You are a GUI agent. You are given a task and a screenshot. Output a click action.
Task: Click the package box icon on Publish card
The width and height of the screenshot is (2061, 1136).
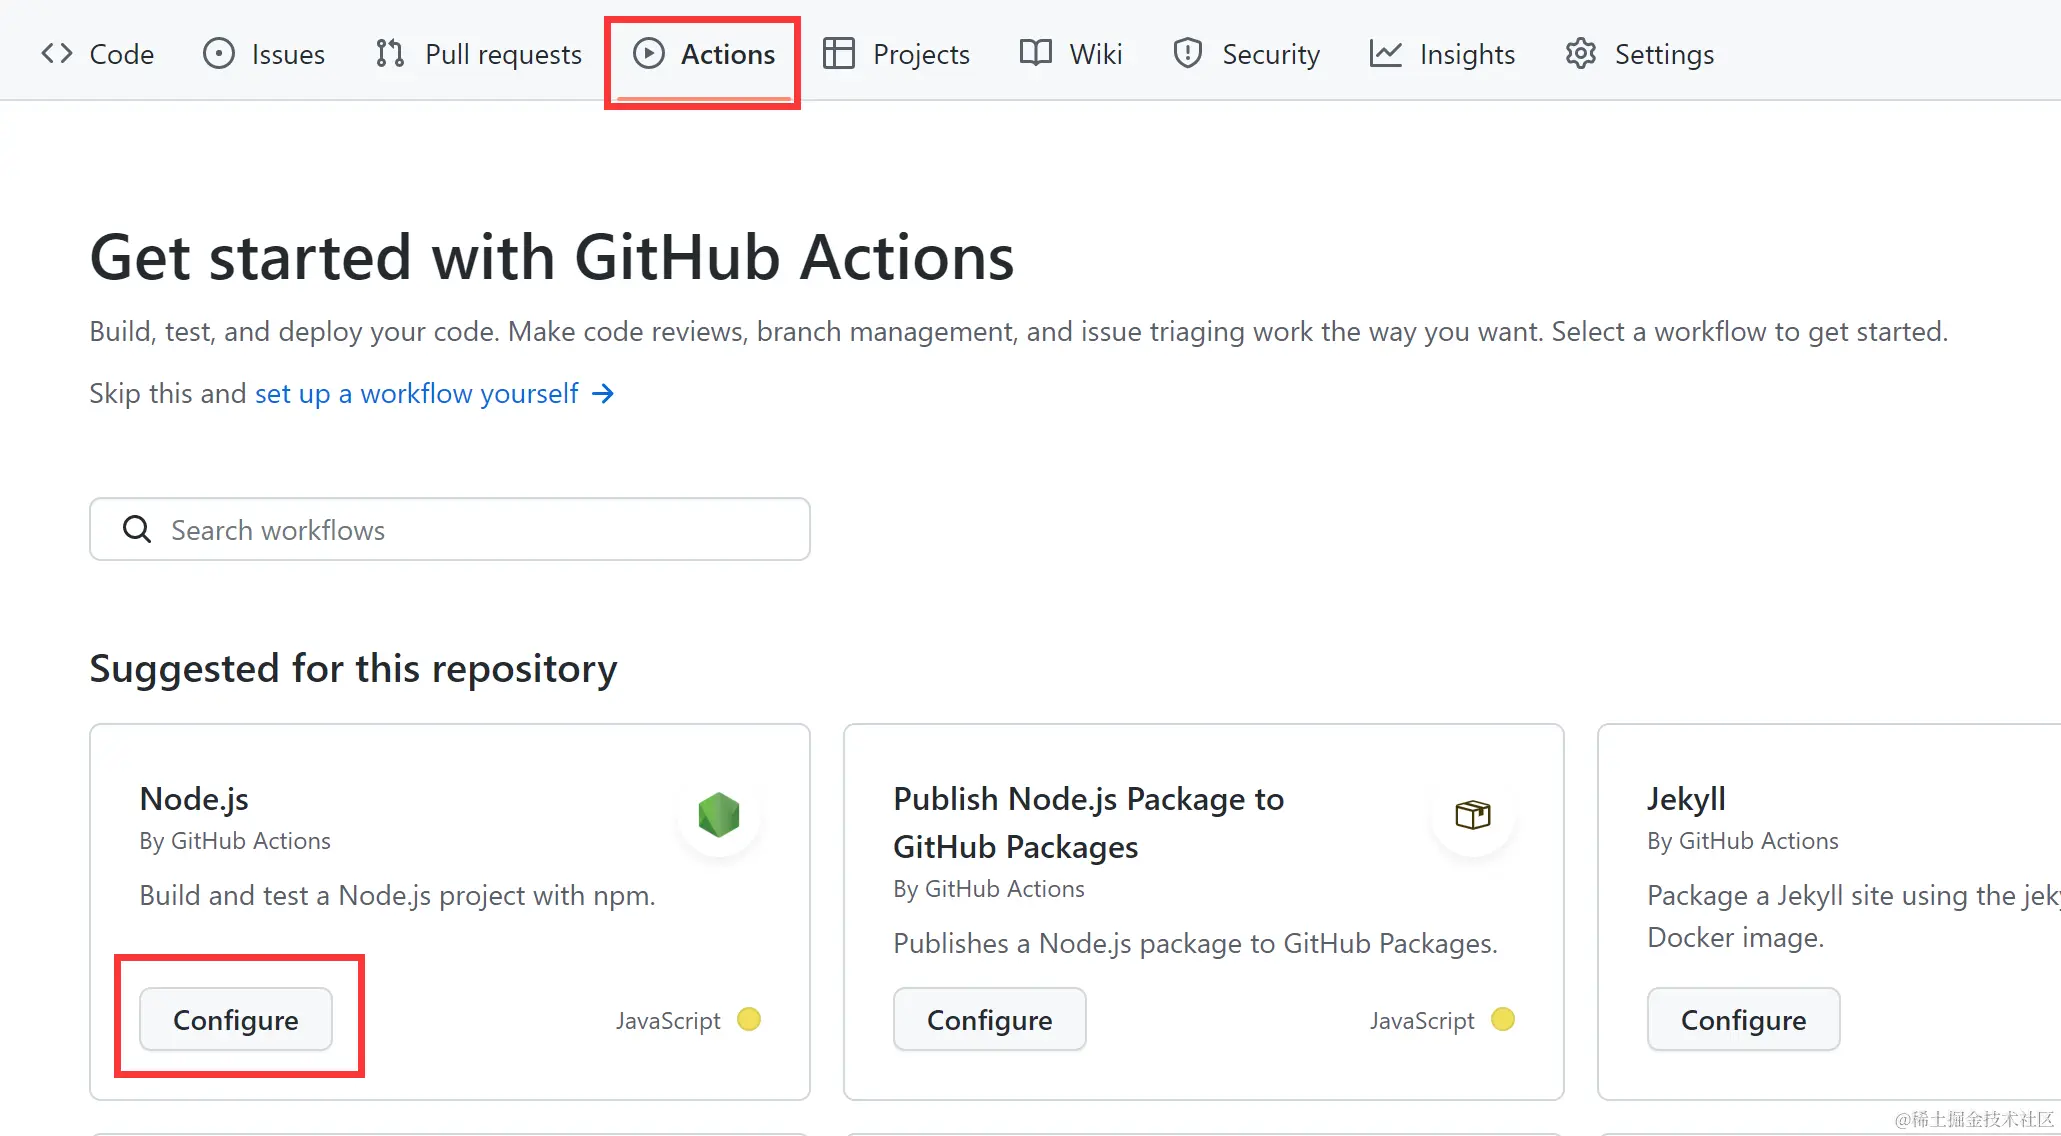coord(1472,815)
